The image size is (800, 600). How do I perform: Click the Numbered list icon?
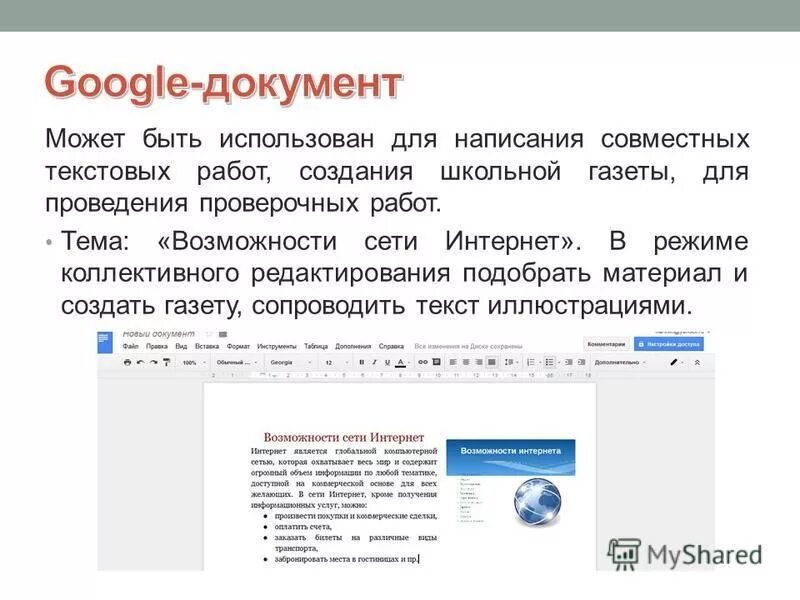click(x=532, y=362)
